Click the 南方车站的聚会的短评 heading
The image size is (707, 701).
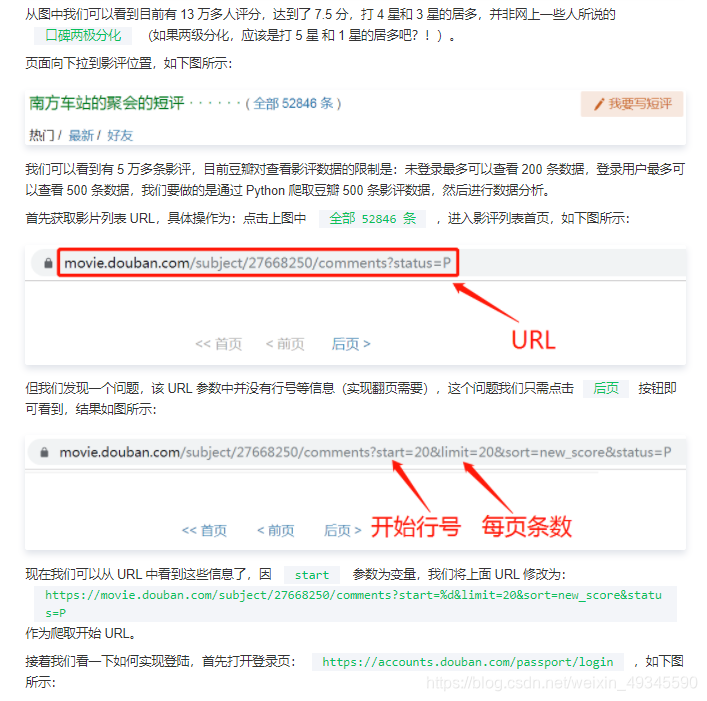(107, 103)
